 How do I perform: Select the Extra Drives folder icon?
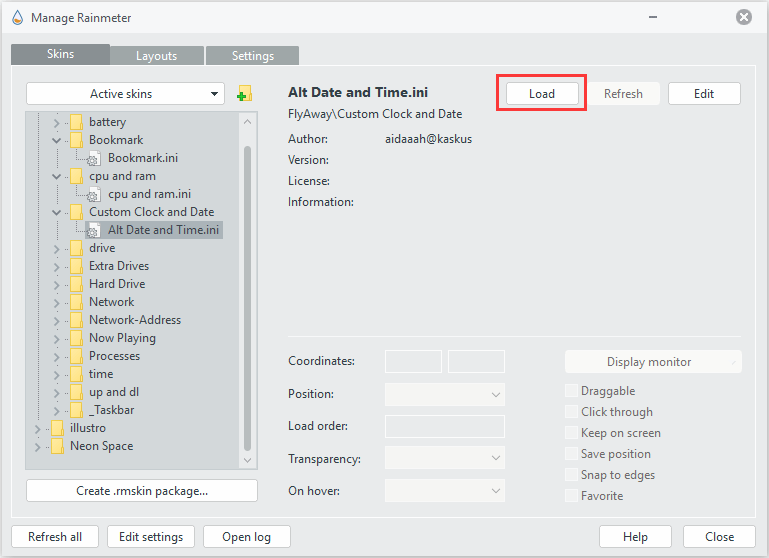76,266
